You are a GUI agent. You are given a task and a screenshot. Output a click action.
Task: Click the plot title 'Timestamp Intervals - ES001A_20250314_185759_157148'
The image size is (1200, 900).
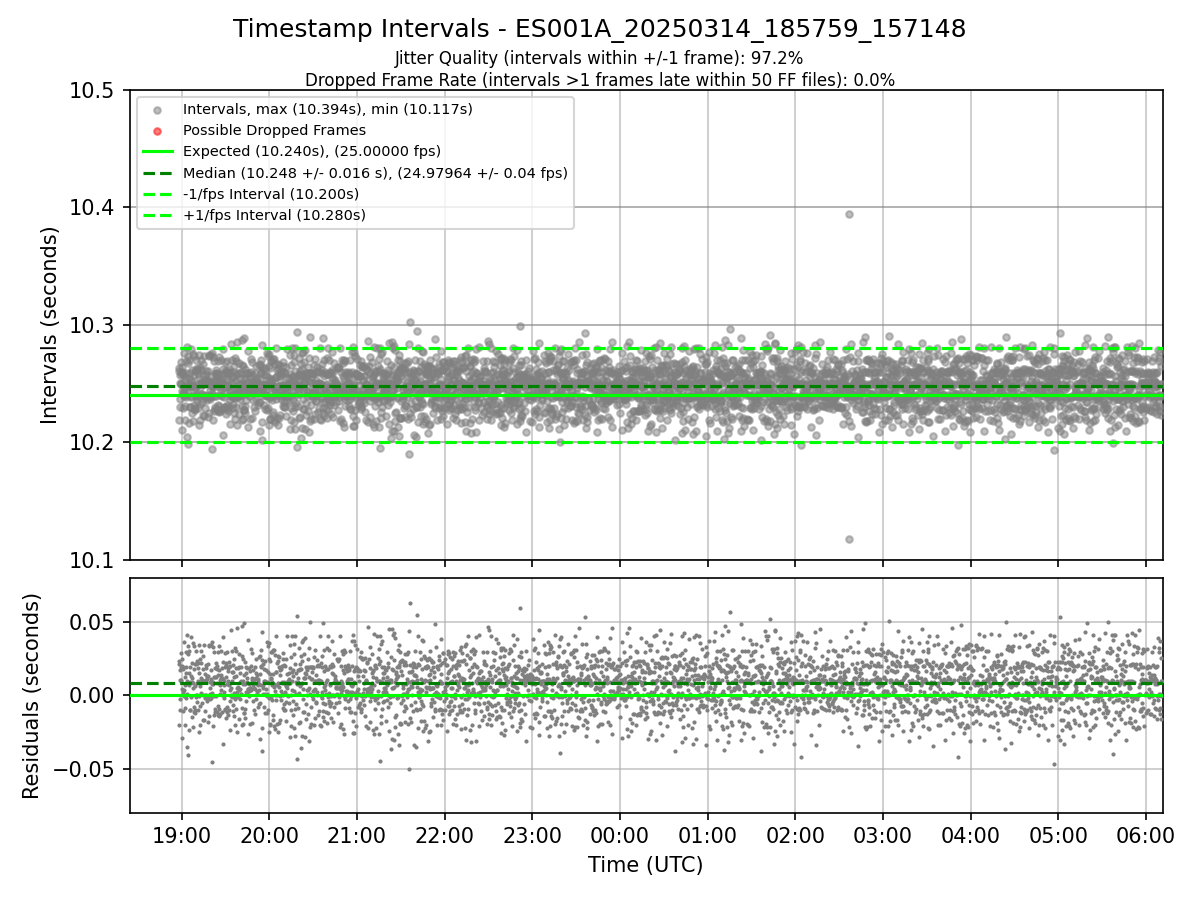point(599,29)
